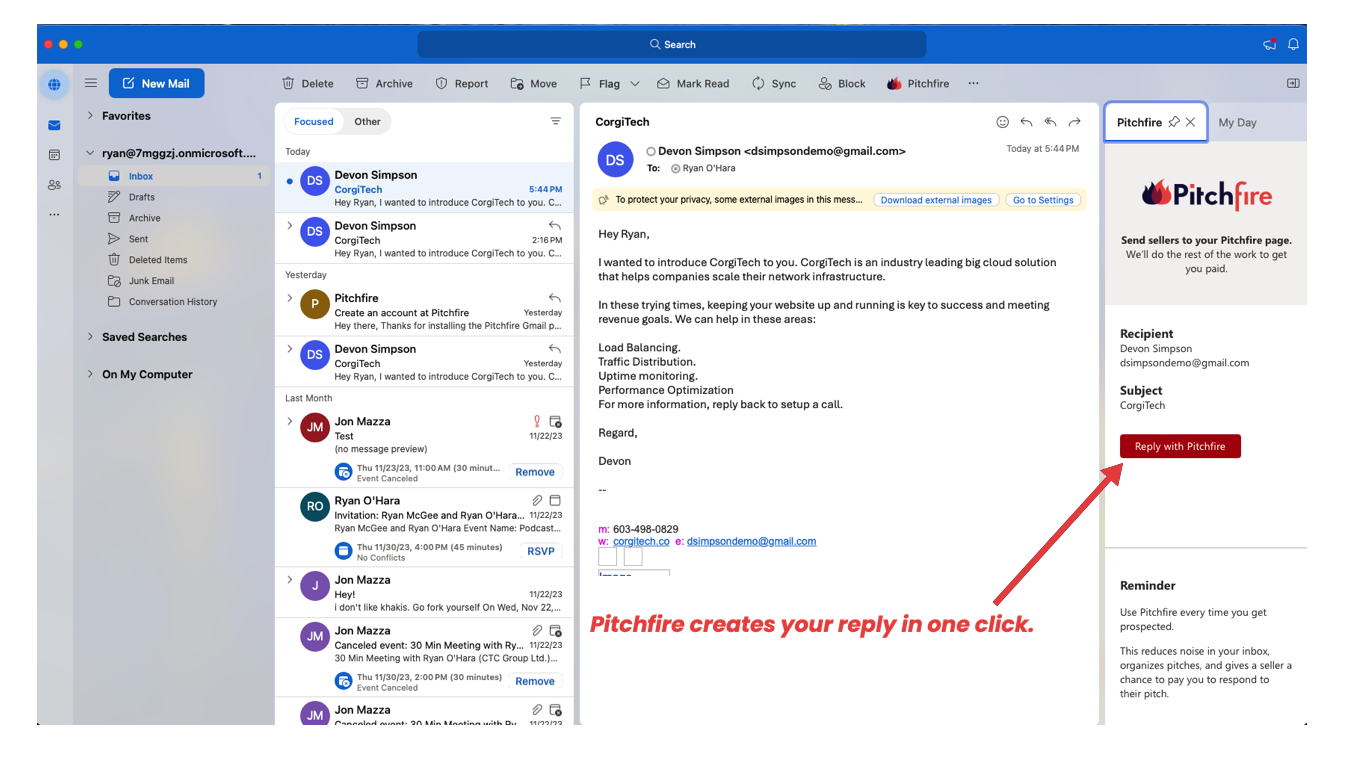Click Reply with Pitchfire button
The image size is (1366, 768).
click(x=1180, y=446)
